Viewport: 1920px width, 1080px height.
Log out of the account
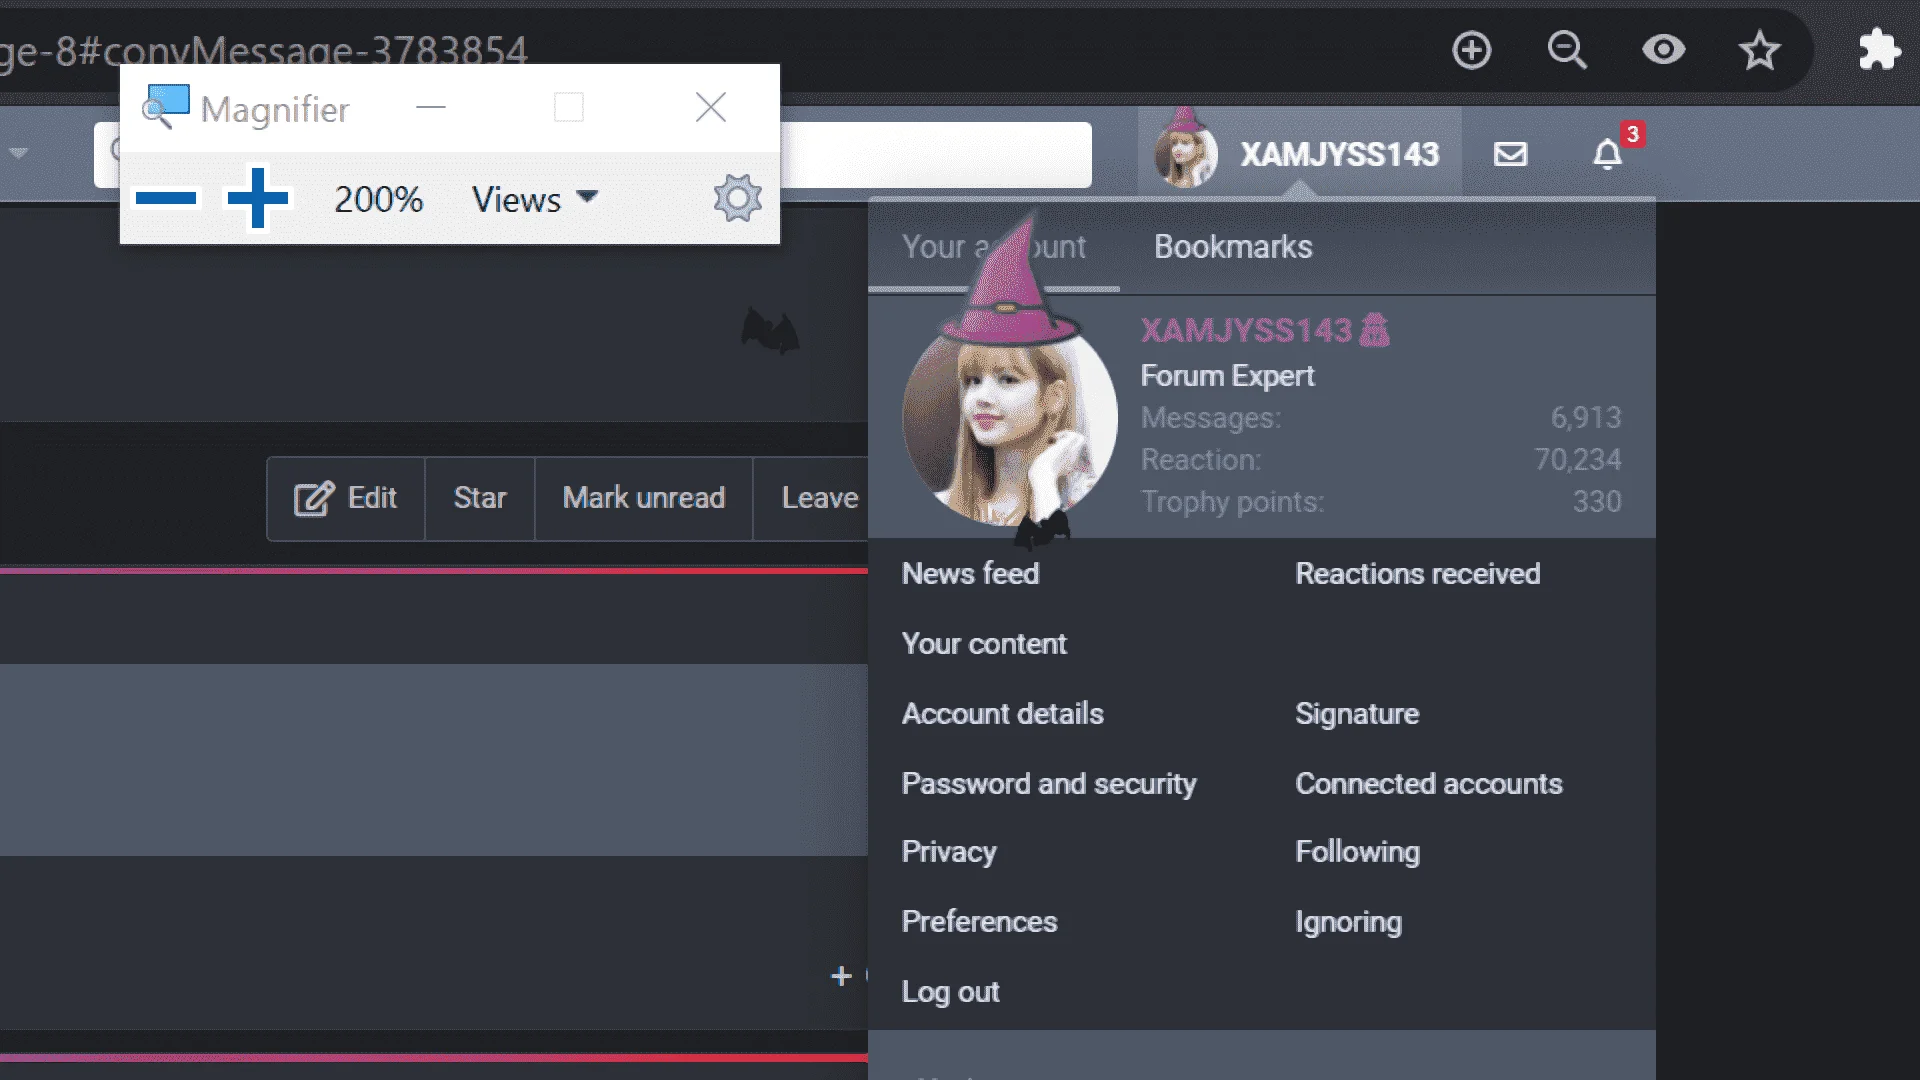(950, 992)
